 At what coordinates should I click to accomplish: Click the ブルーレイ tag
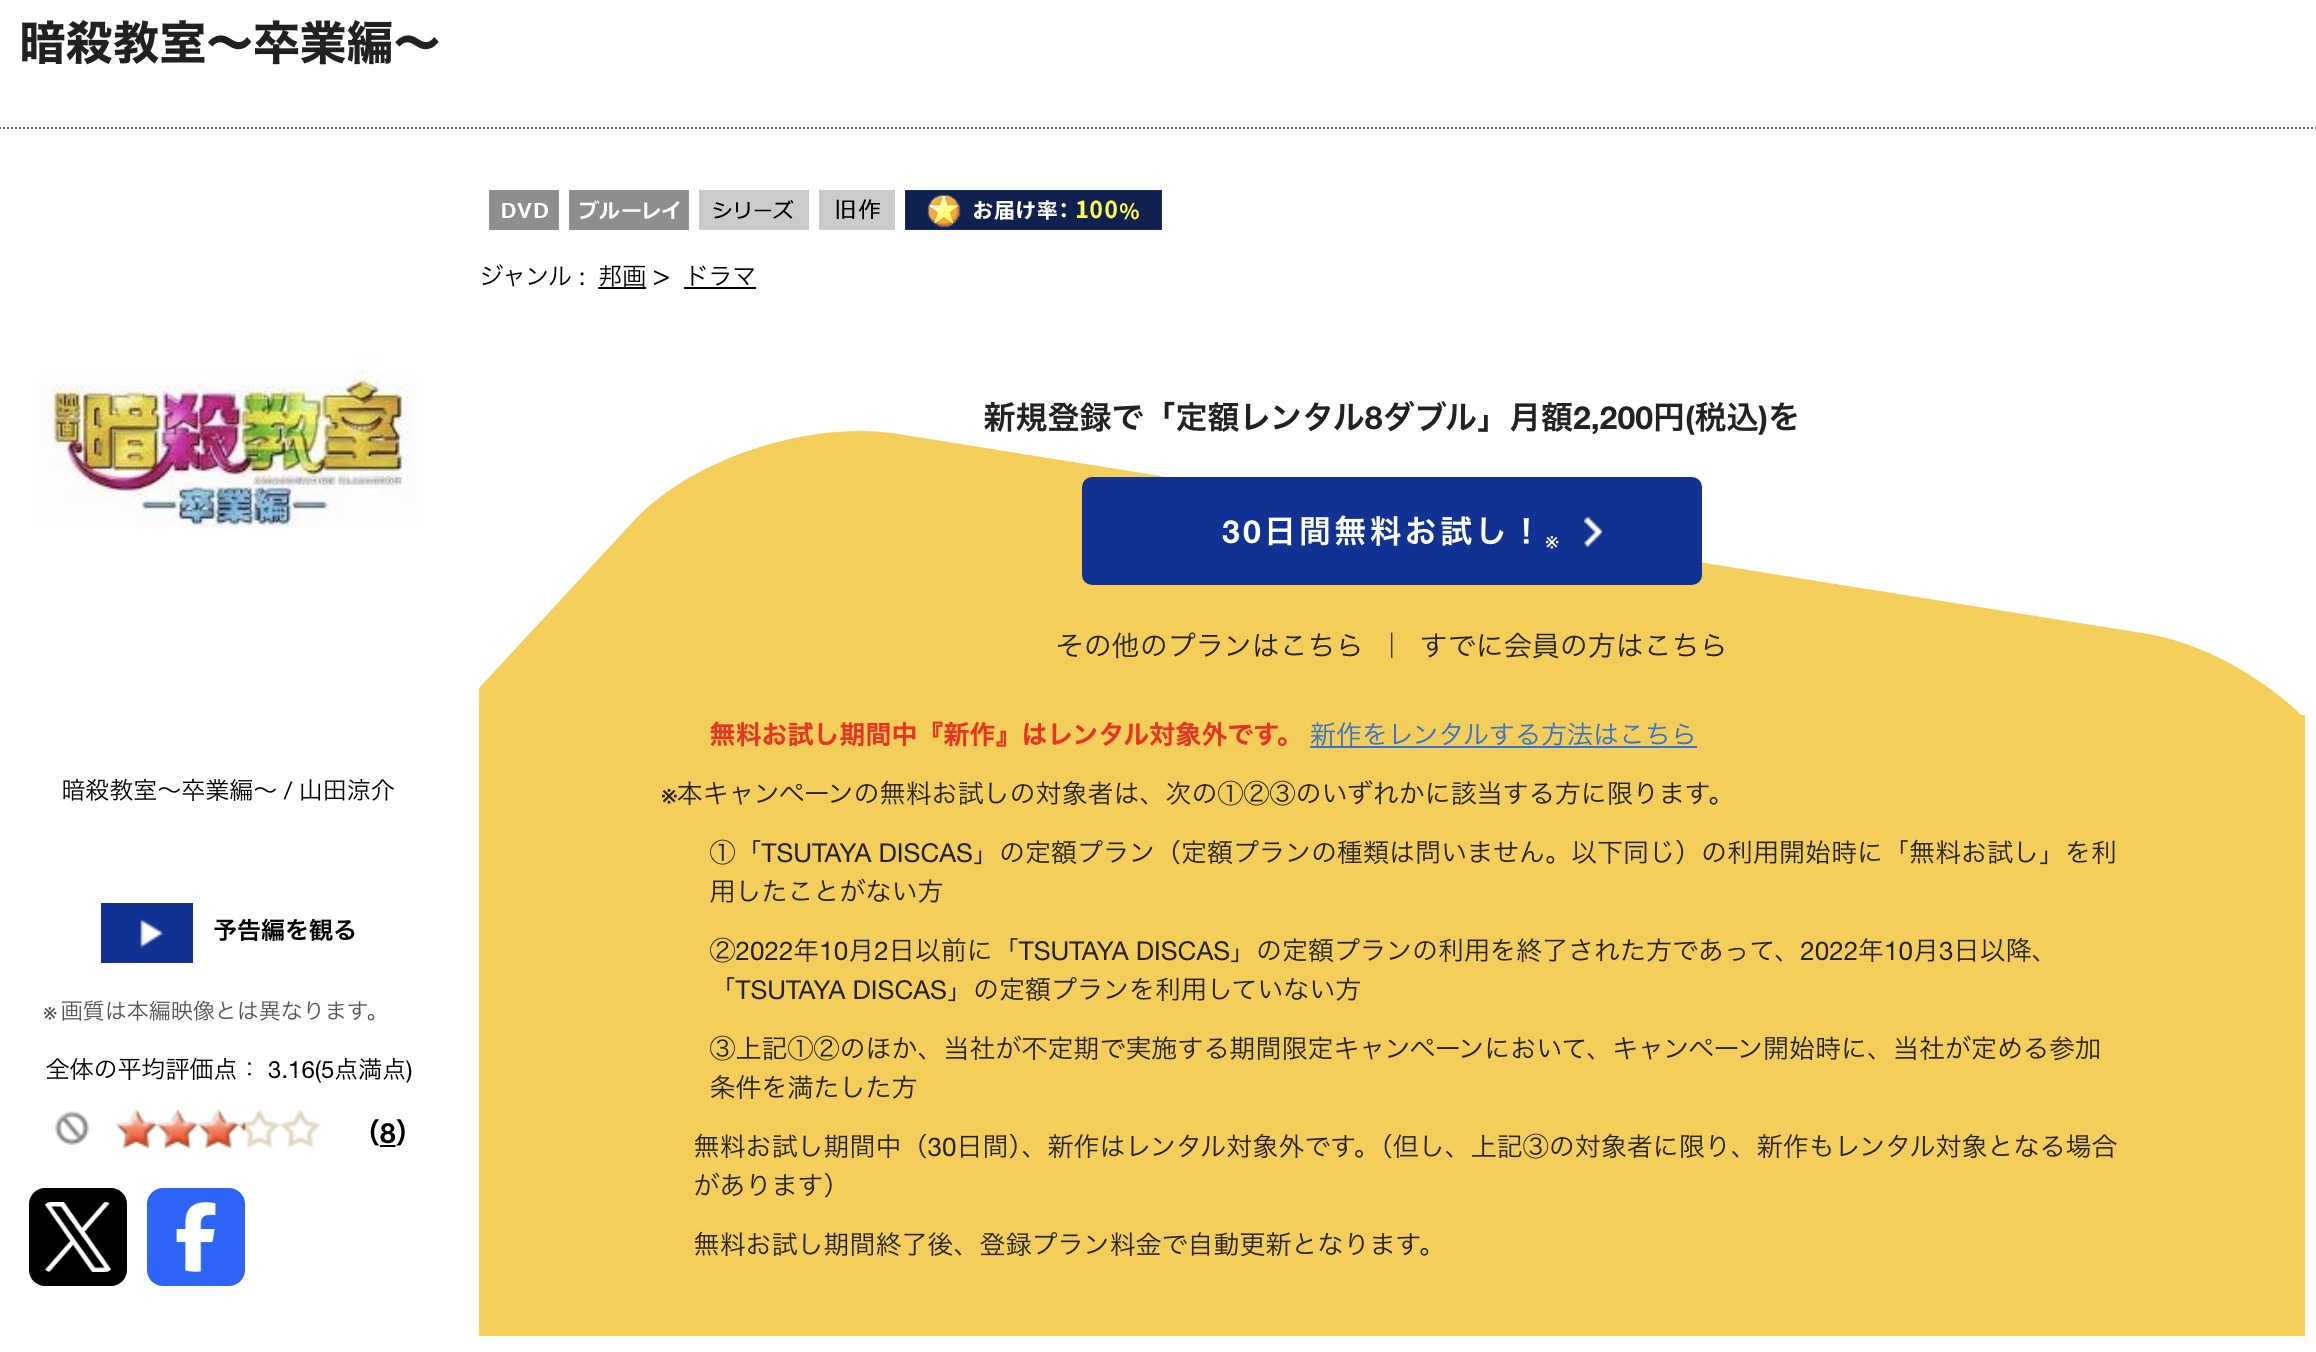pyautogui.click(x=629, y=210)
